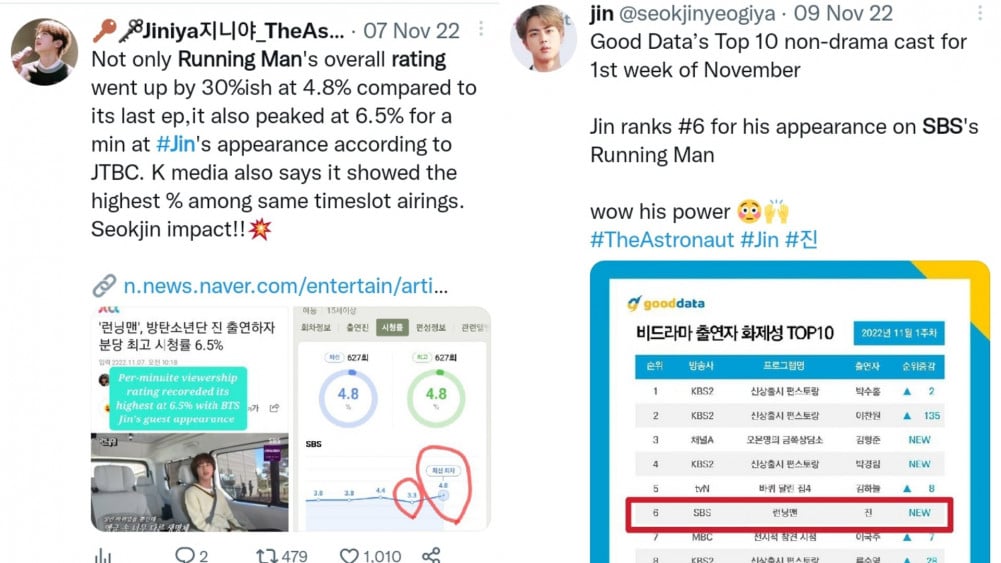Viewport: 1001px width, 563px height.
Task: Open more options menu on jin tweet
Action: click(x=980, y=12)
